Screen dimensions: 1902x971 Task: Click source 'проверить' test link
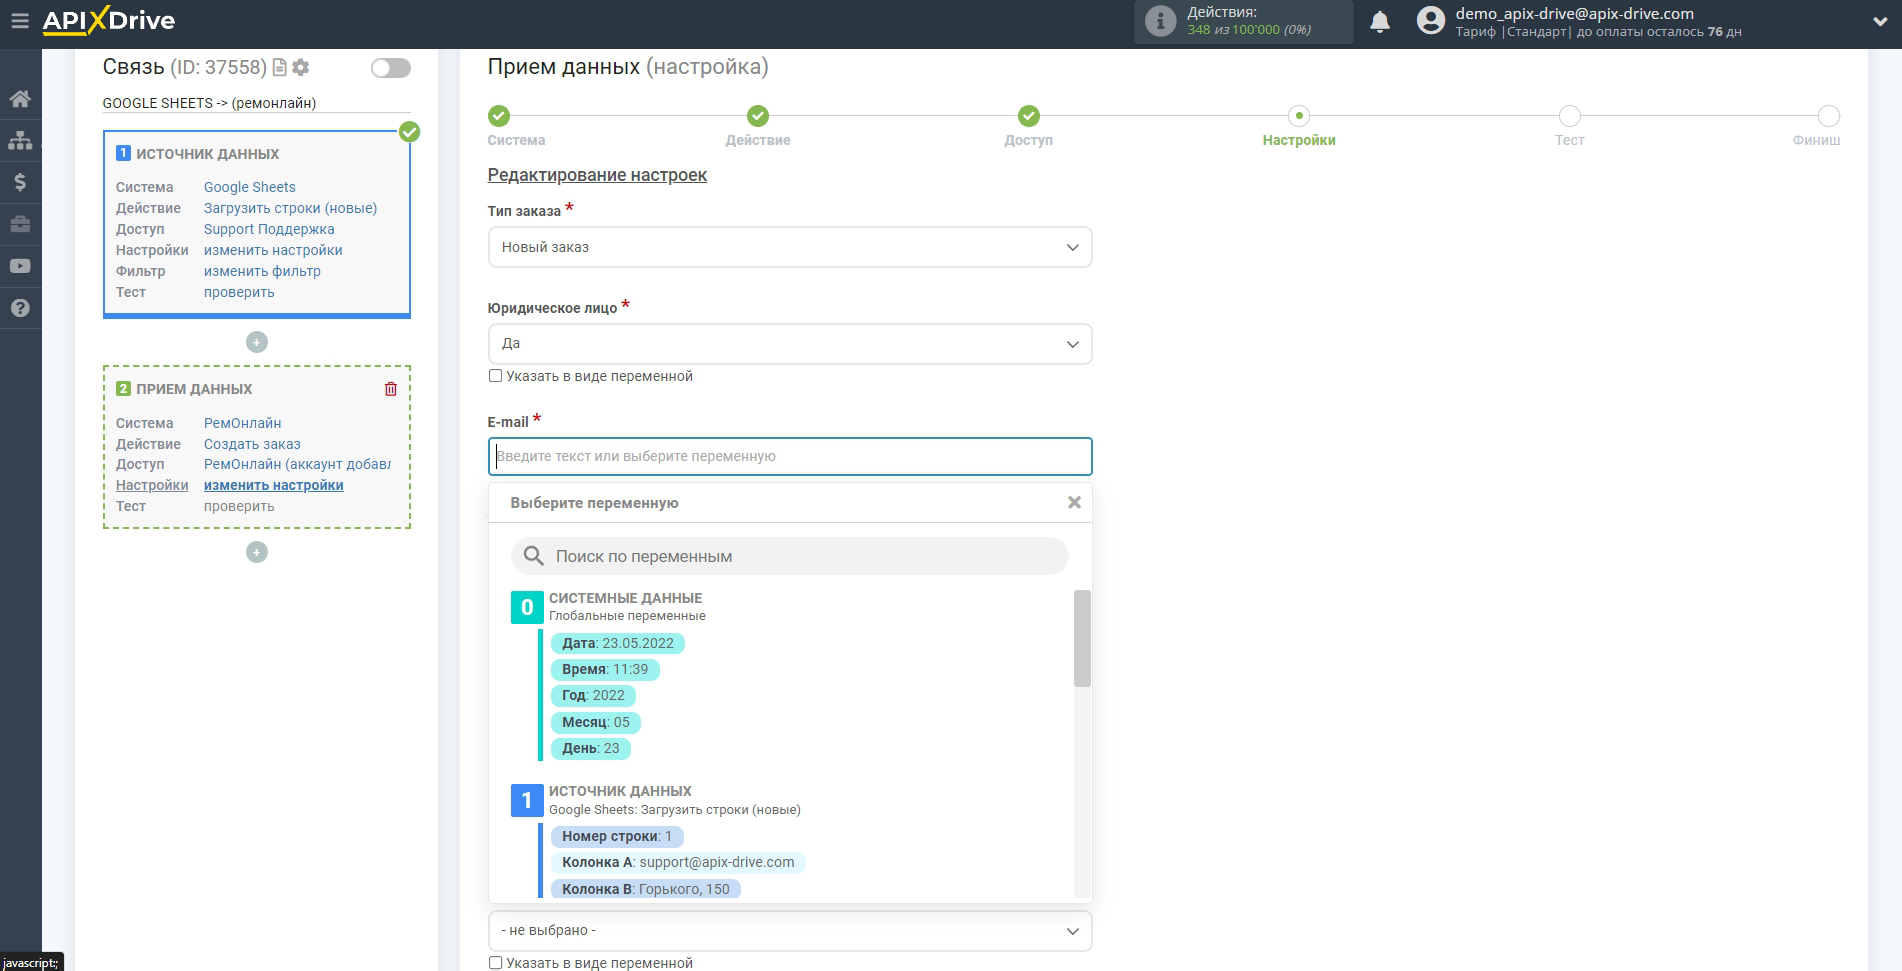tap(239, 292)
